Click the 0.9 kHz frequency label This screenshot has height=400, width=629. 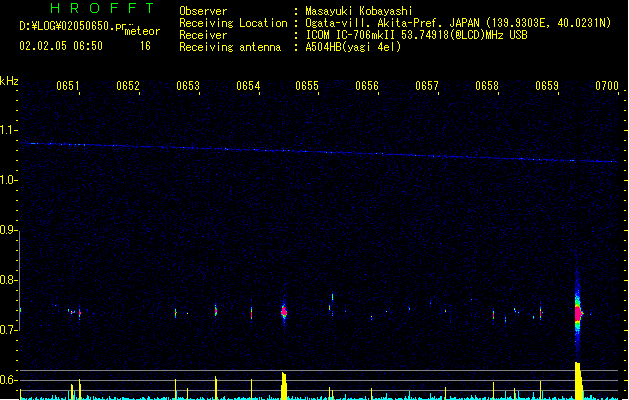[9, 230]
